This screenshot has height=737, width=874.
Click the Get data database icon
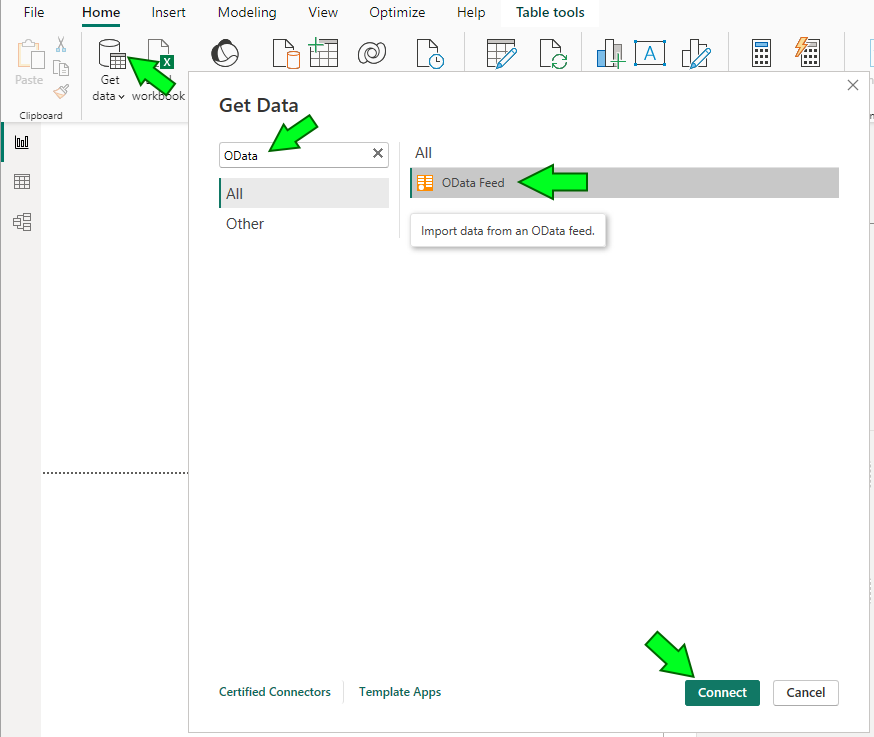click(x=111, y=54)
